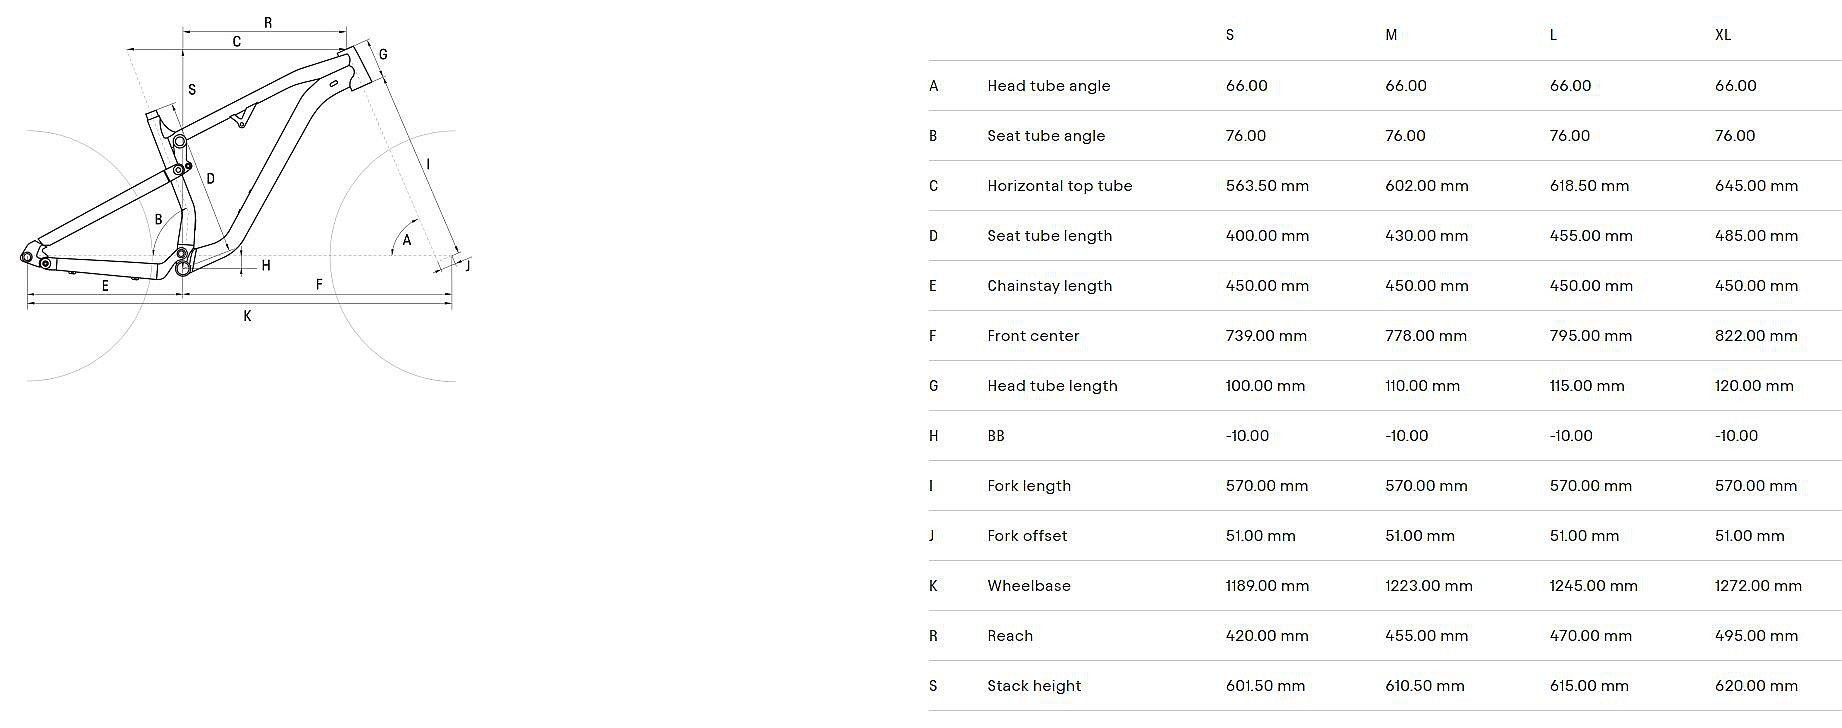Click the "Head tube angle" row label
Screen dimensions: 1842x728
pos(1048,86)
